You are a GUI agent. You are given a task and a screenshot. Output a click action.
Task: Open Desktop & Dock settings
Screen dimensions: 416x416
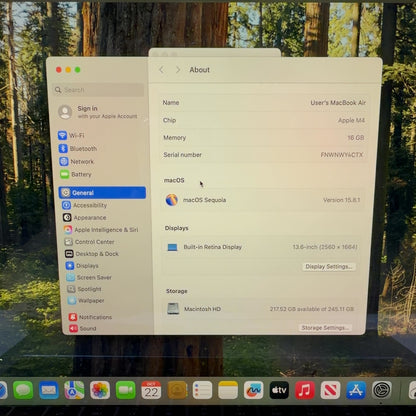92,254
